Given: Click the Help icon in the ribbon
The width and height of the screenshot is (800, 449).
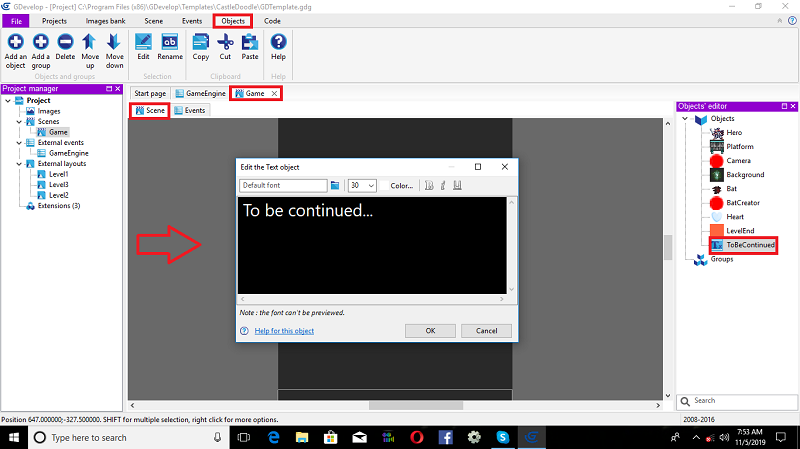Looking at the screenshot, I should click(278, 42).
